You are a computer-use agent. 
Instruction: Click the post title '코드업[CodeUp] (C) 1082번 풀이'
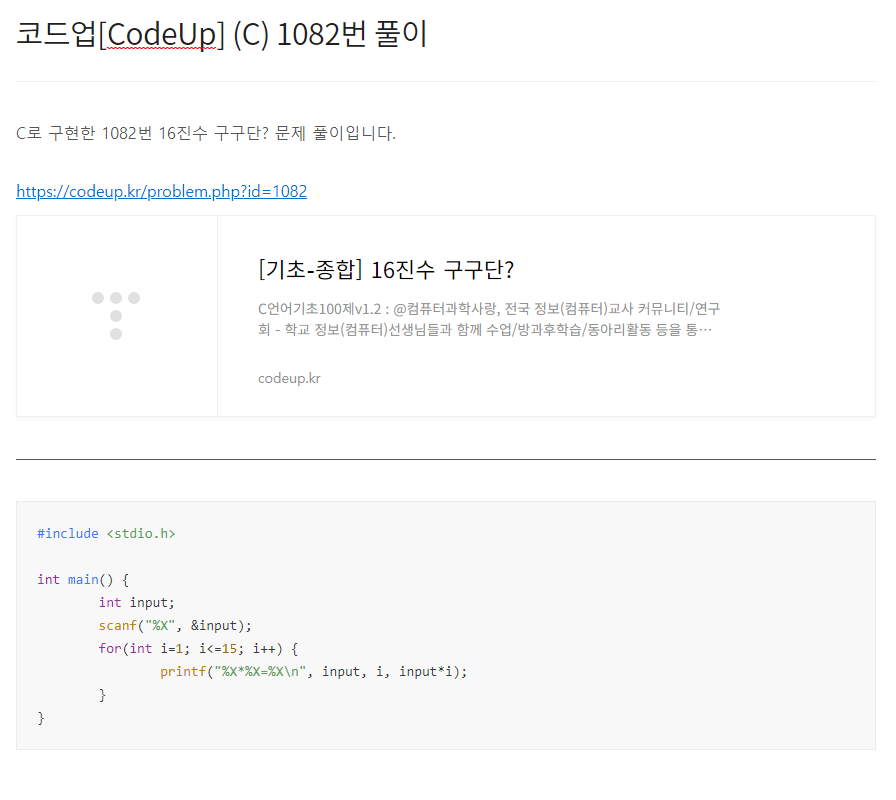point(222,34)
